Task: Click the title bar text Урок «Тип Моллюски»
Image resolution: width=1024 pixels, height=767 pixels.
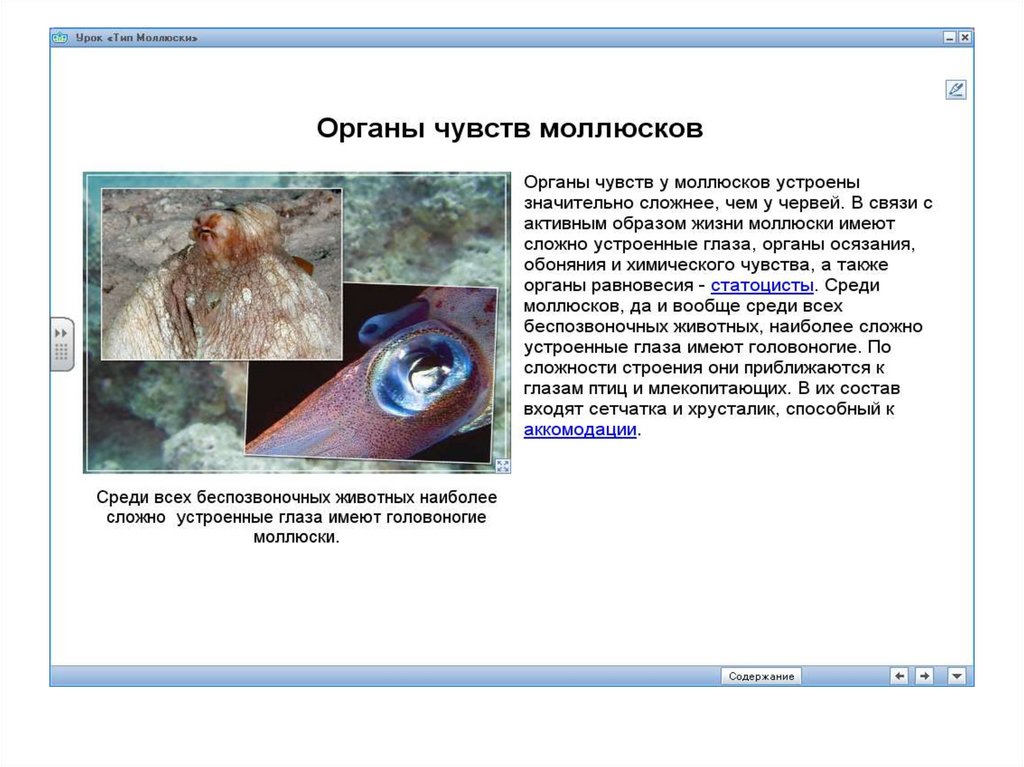Action: pyautogui.click(x=136, y=38)
